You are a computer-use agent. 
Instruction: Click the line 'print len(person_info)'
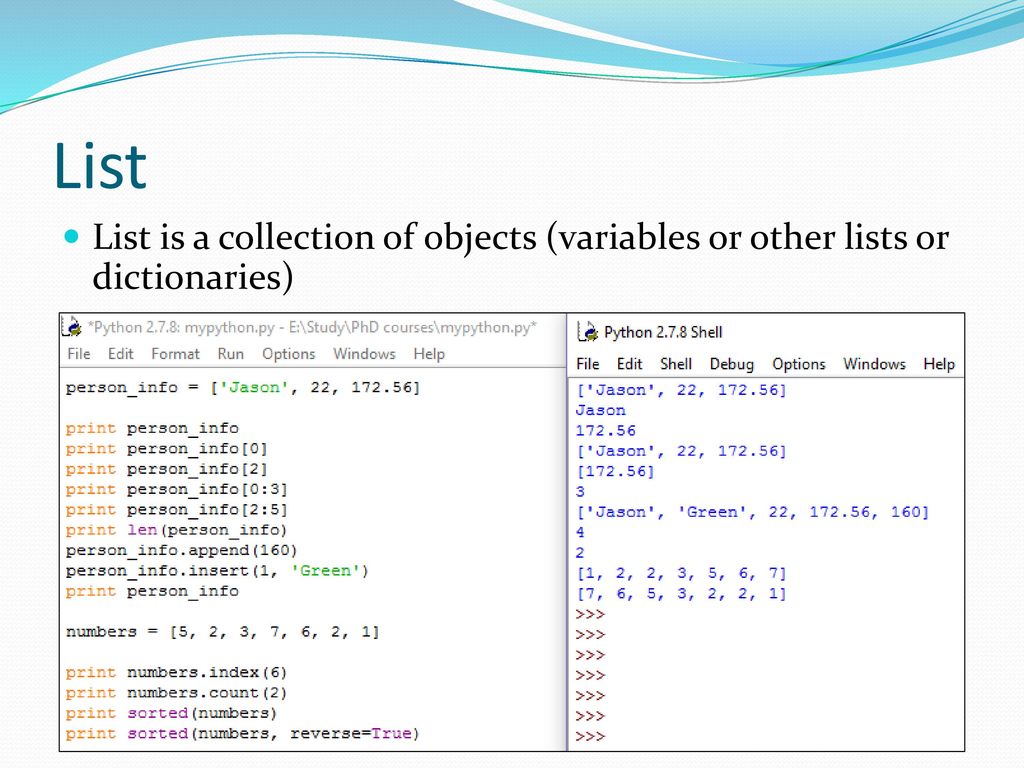[176, 530]
